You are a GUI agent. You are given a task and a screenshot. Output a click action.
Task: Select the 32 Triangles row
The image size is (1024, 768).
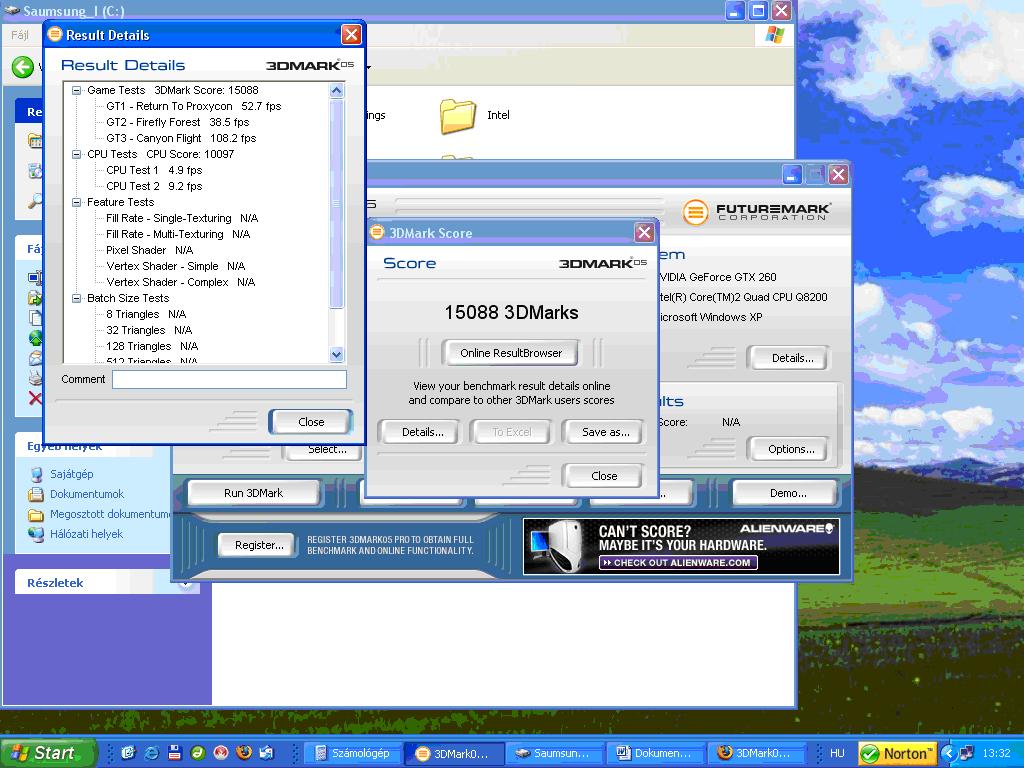tap(149, 330)
